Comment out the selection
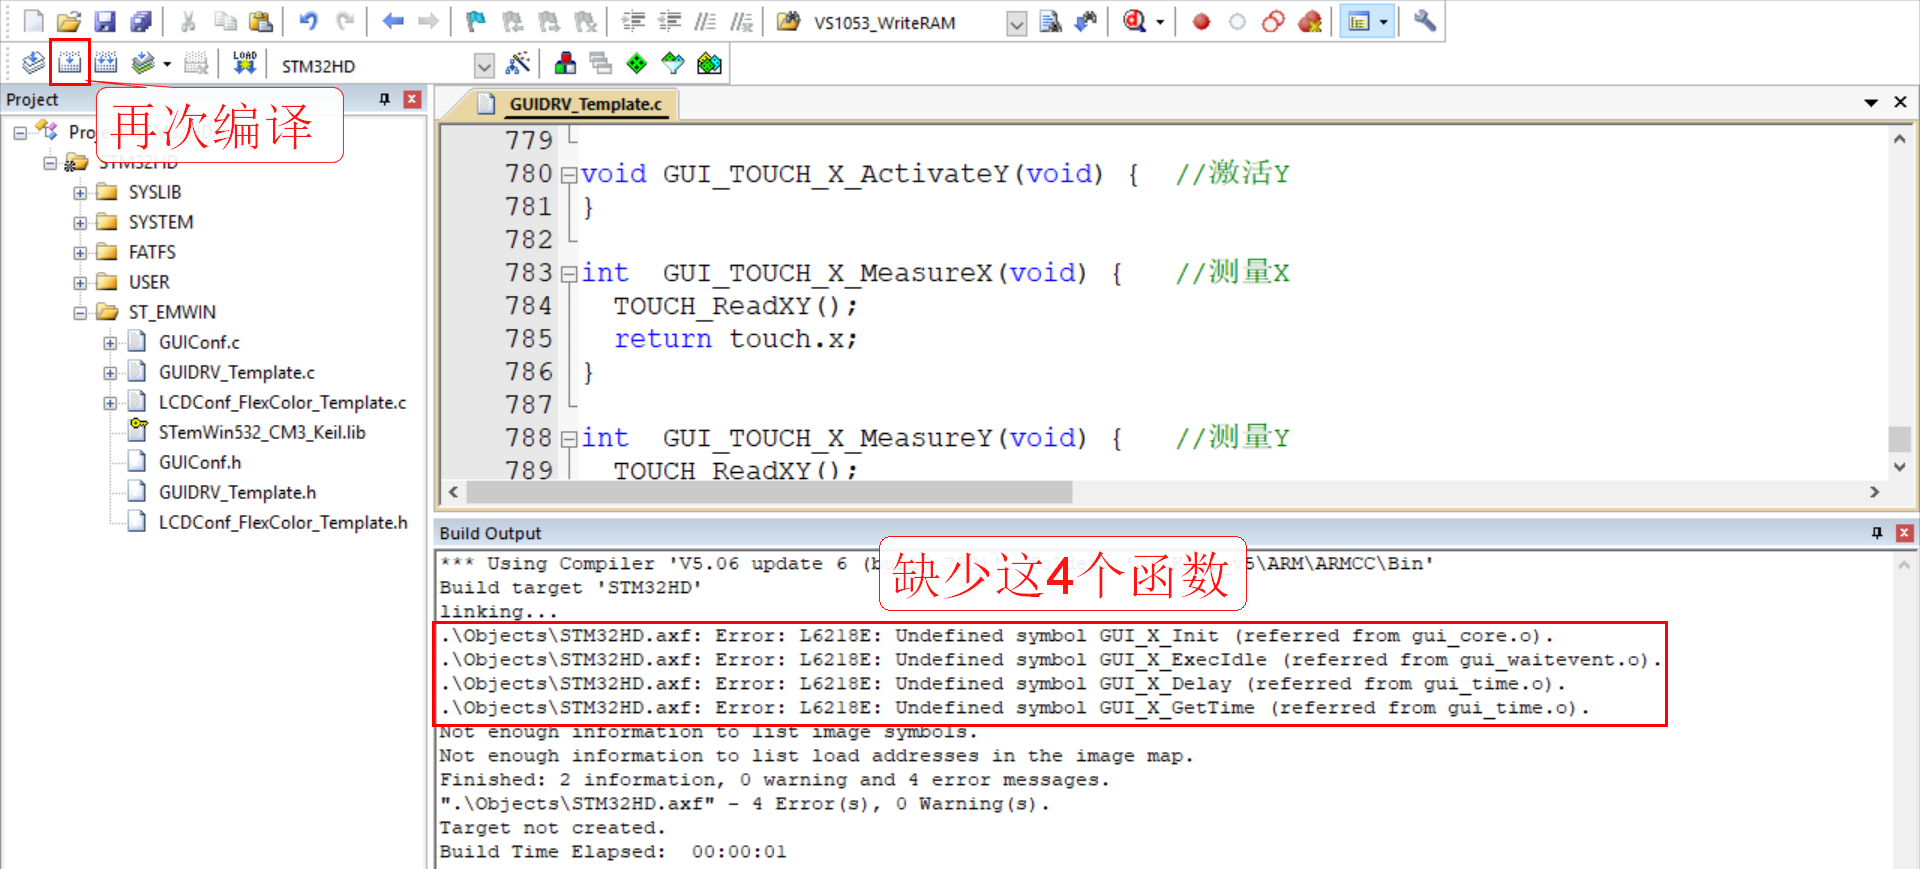Image resolution: width=1920 pixels, height=869 pixels. [x=705, y=21]
